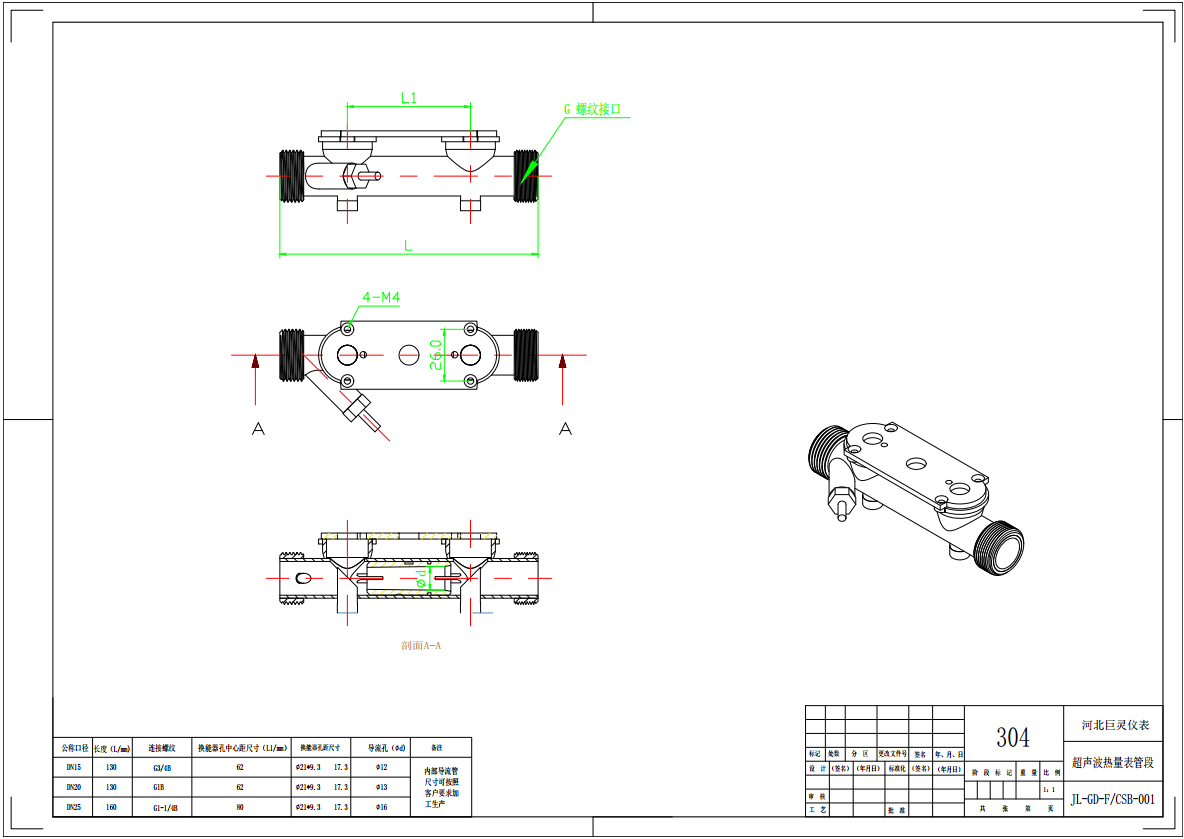Select the 公称口径 column header

pyautogui.click(x=74, y=748)
